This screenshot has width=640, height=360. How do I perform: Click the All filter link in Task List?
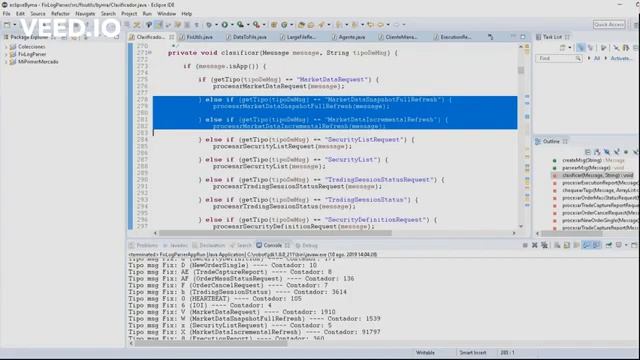597,58
